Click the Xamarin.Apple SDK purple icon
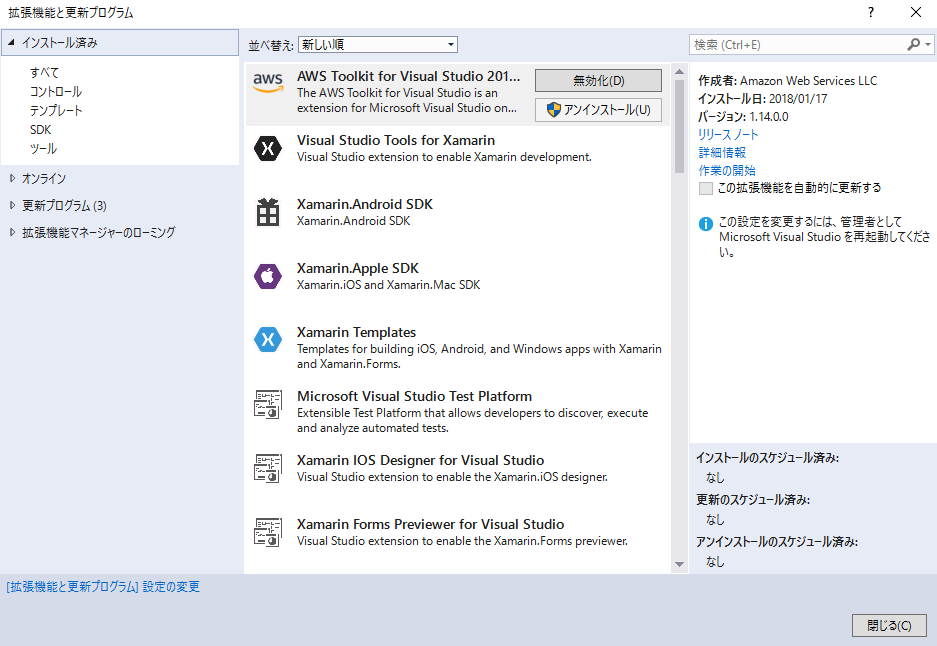The width and height of the screenshot is (937, 646). 268,276
